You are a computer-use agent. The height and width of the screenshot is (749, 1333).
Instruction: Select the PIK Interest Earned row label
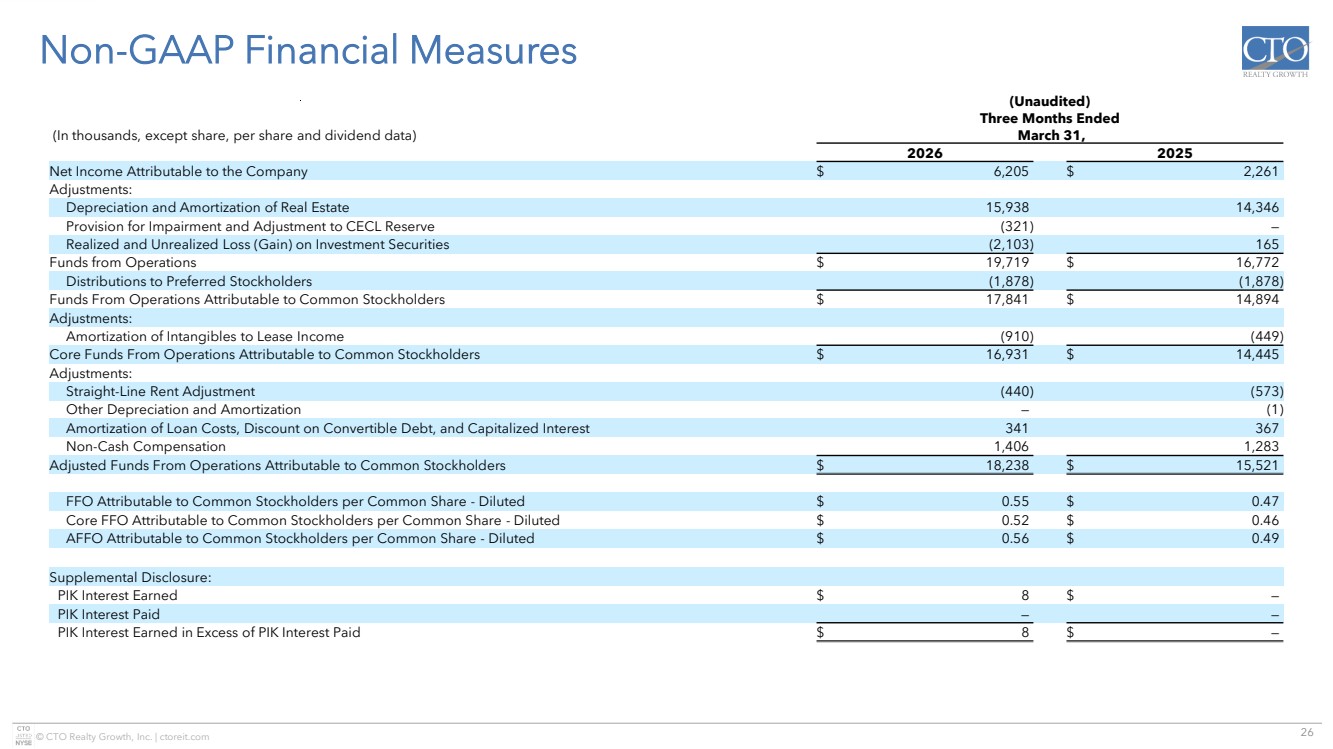[x=117, y=596]
